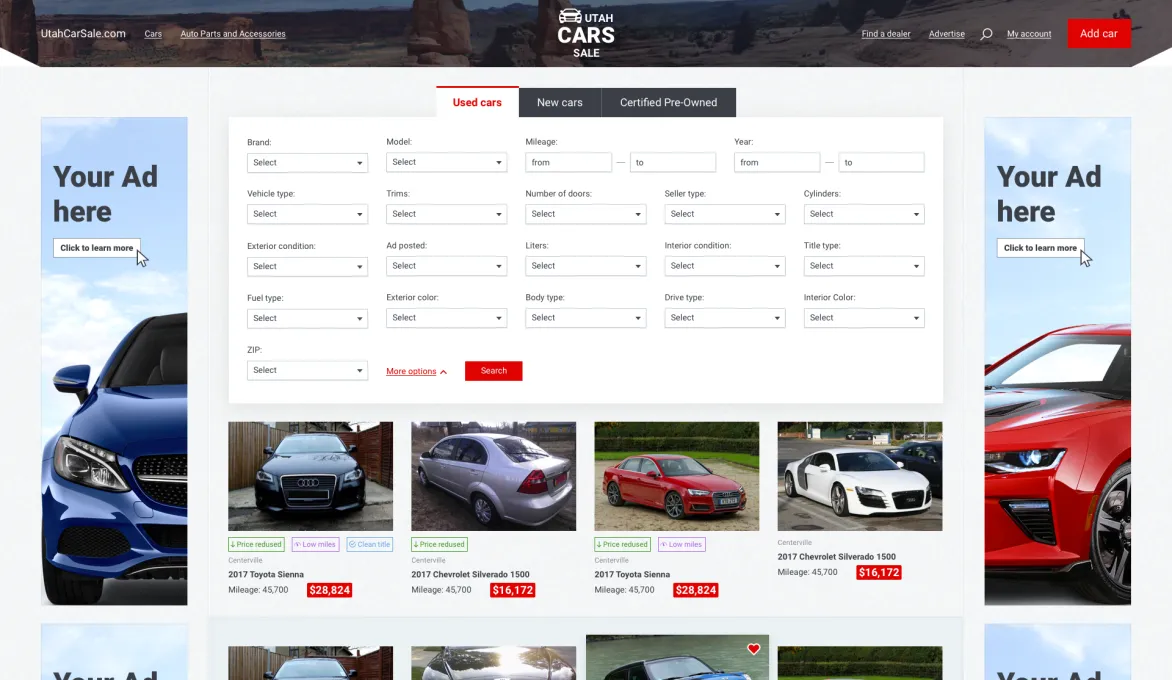This screenshot has height=680, width=1172.
Task: Collapse More options chevron link
Action: click(x=416, y=371)
